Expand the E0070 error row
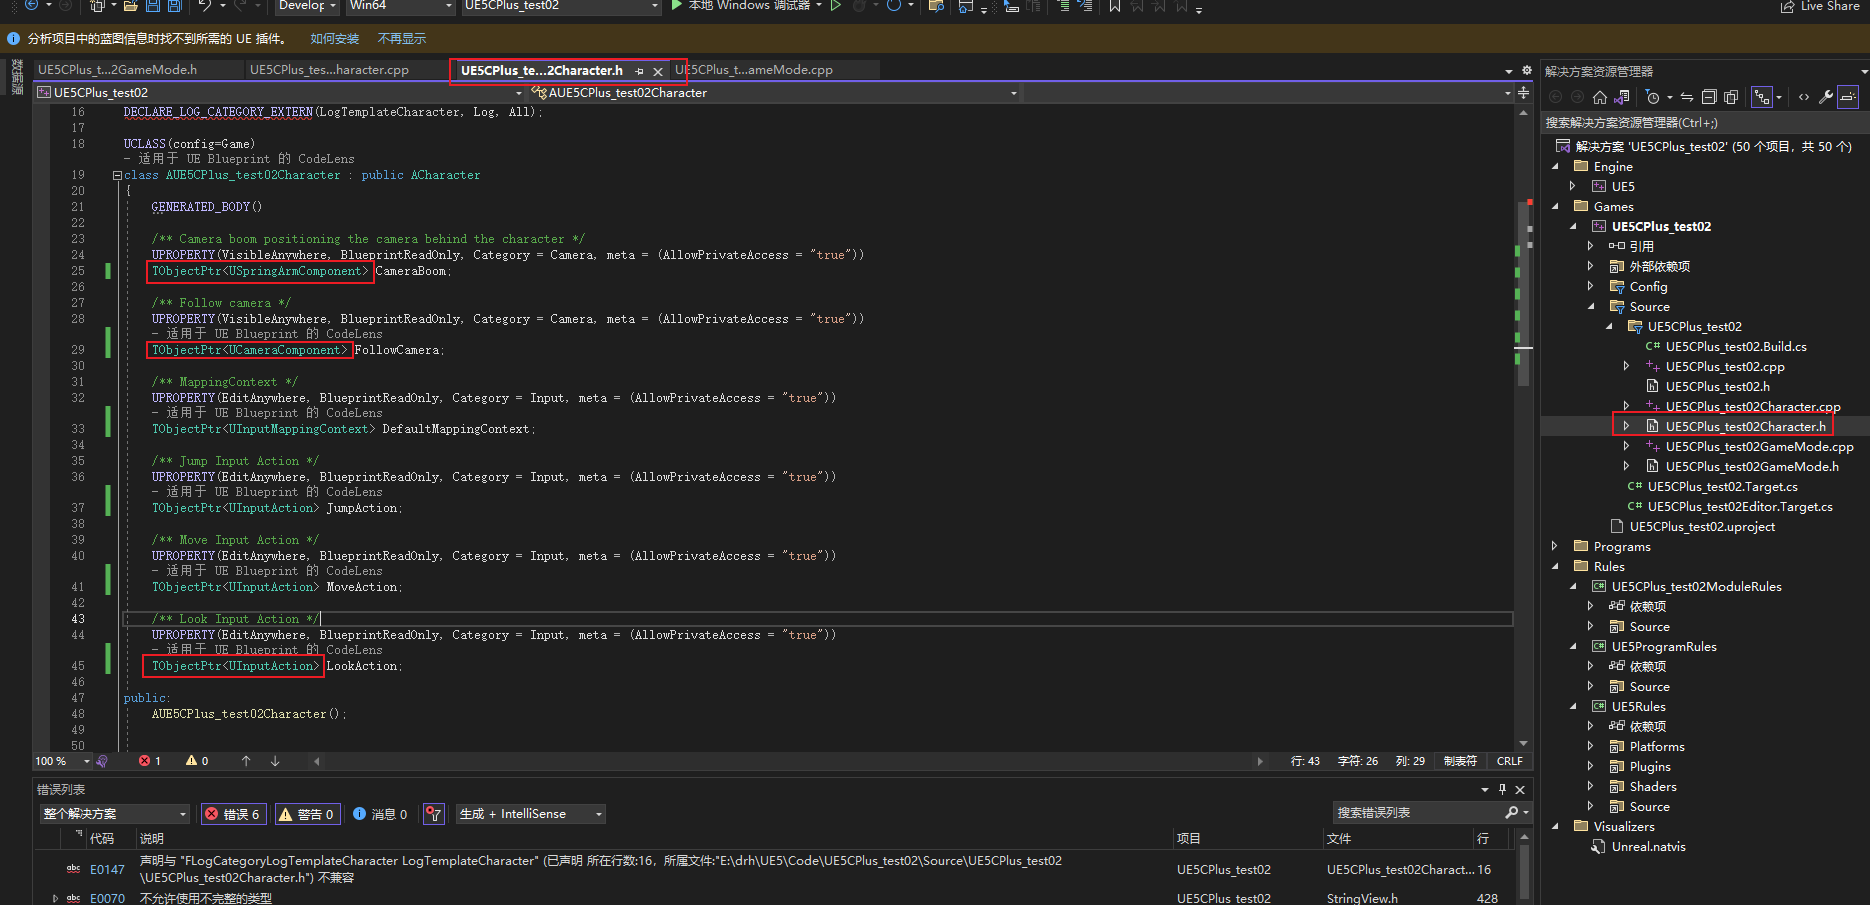This screenshot has height=905, width=1870. click(55, 898)
